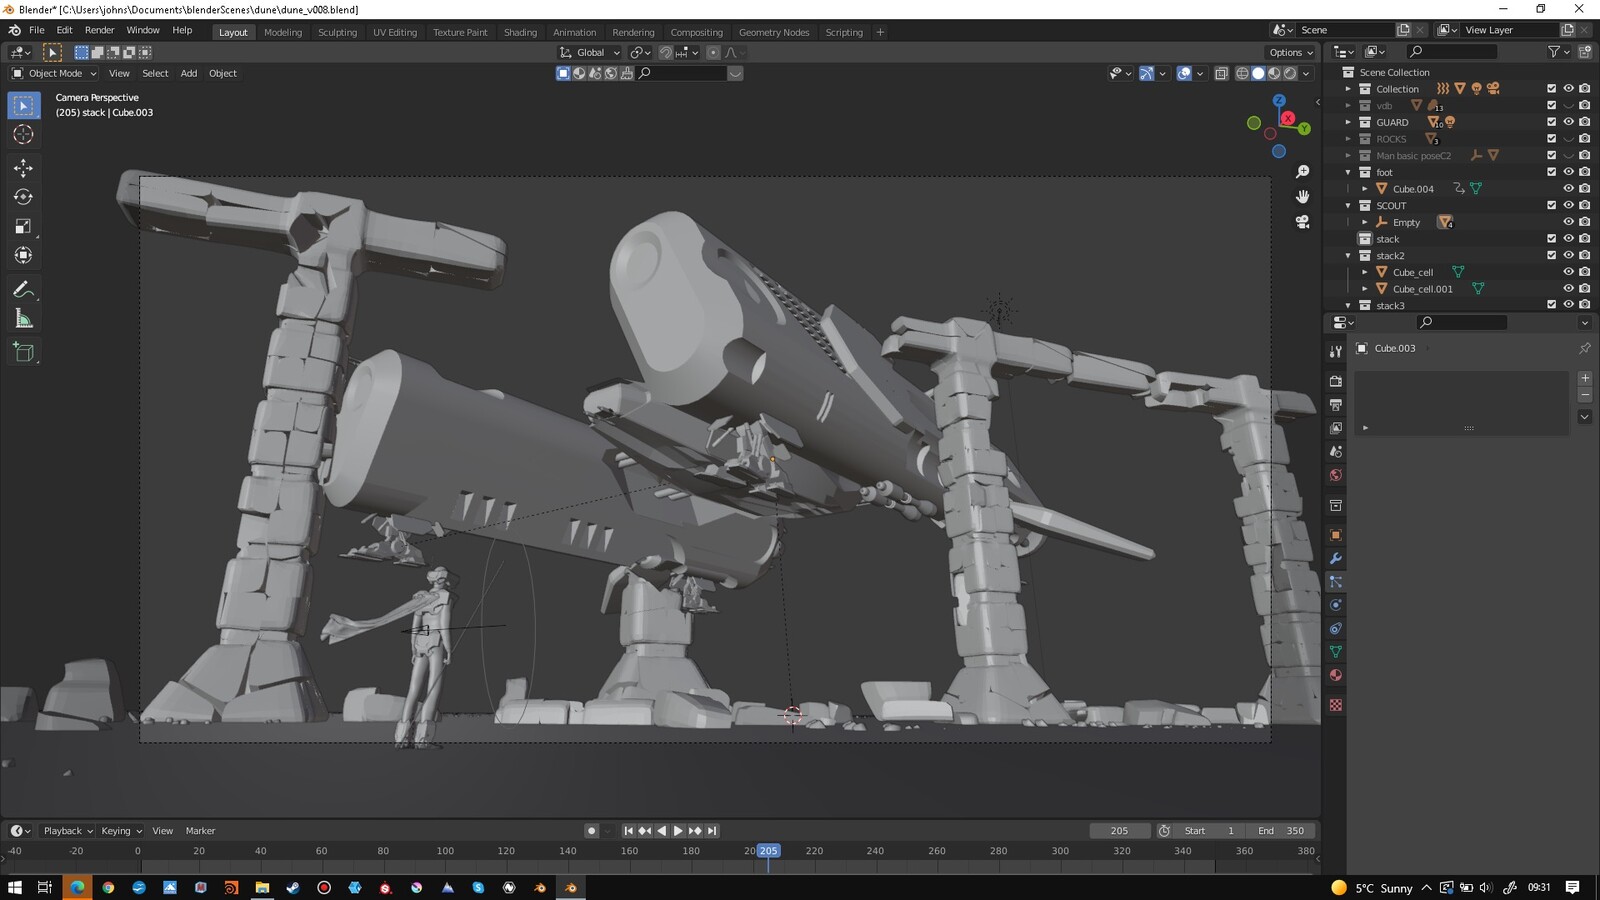Untick the GUARD collection's view layer checkbox

[1552, 122]
